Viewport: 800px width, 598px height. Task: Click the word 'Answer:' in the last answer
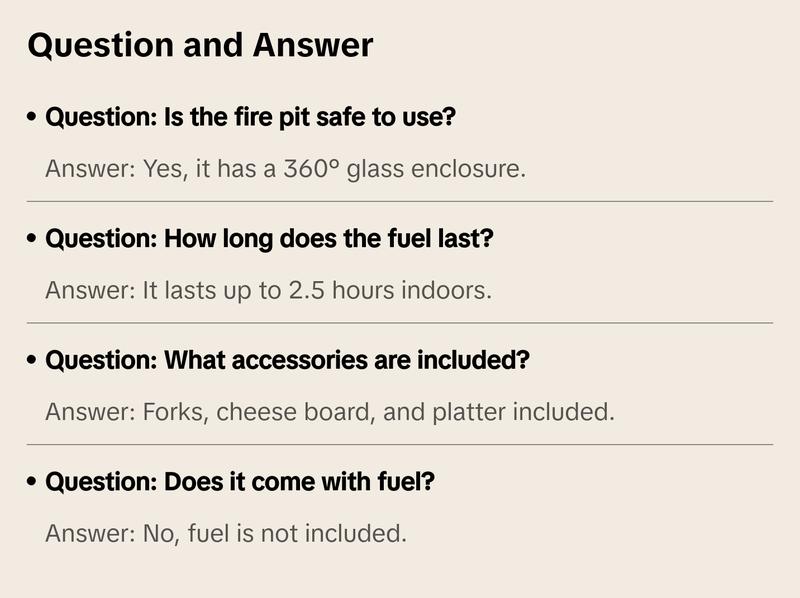pyautogui.click(x=88, y=533)
